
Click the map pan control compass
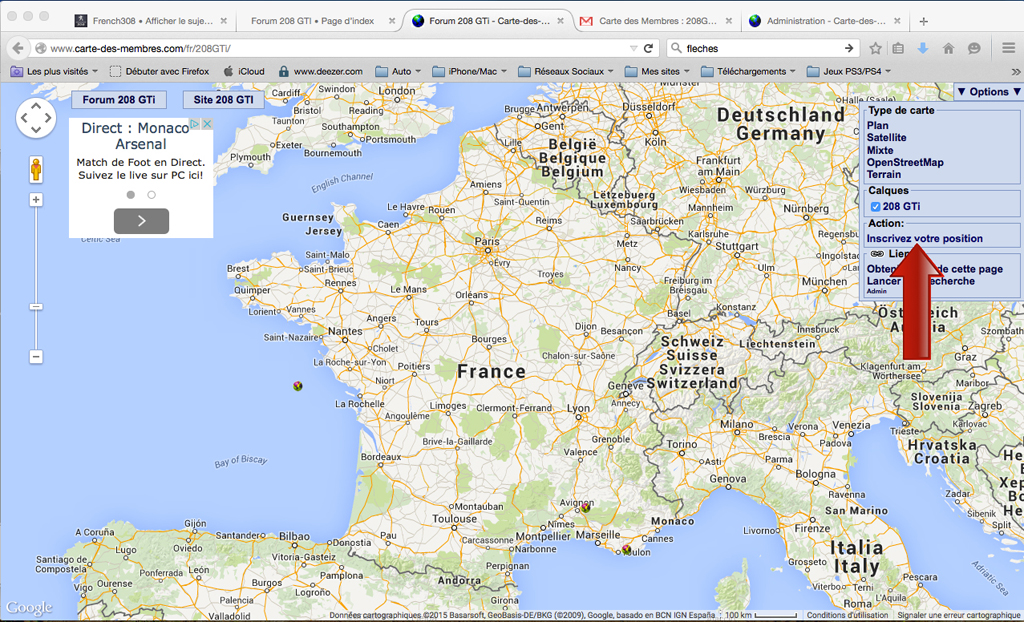coord(36,118)
